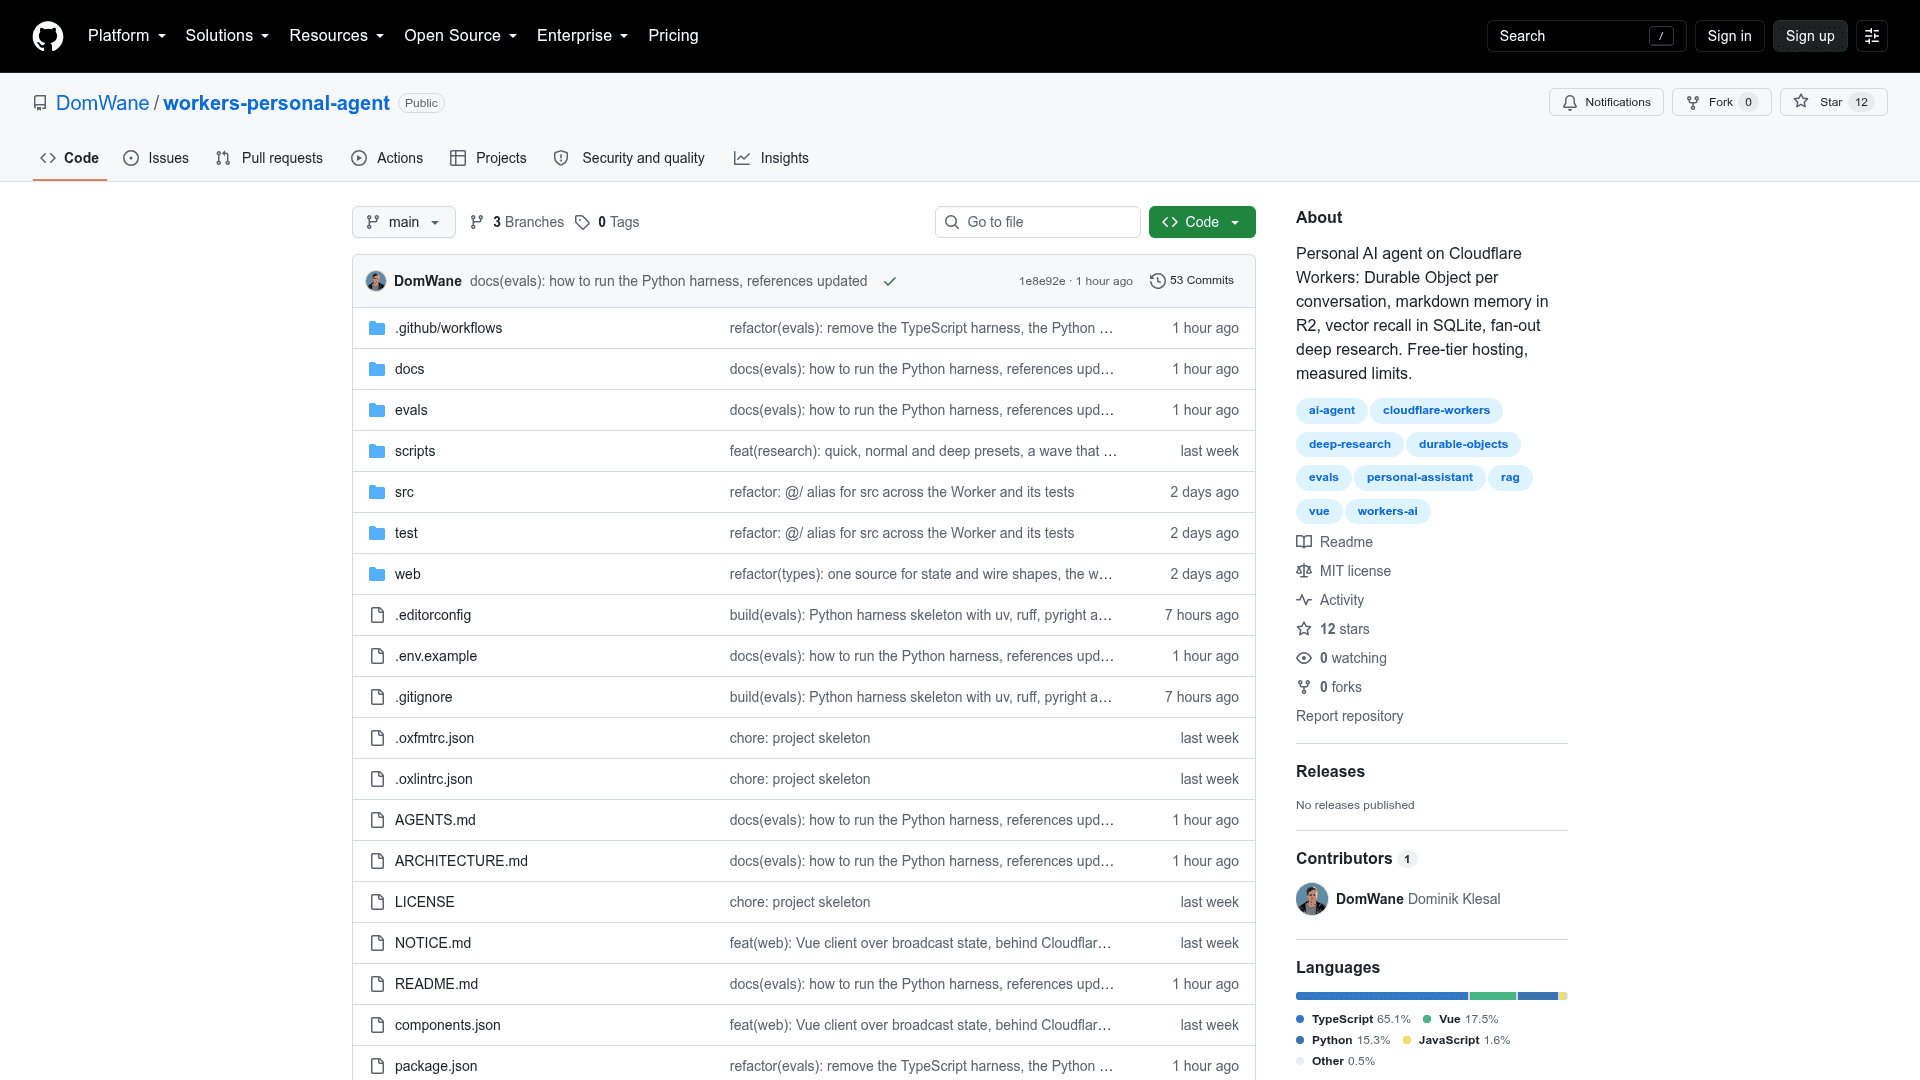Click the green Vue segment of language bar
The height and width of the screenshot is (1080, 1920).
tap(1493, 996)
